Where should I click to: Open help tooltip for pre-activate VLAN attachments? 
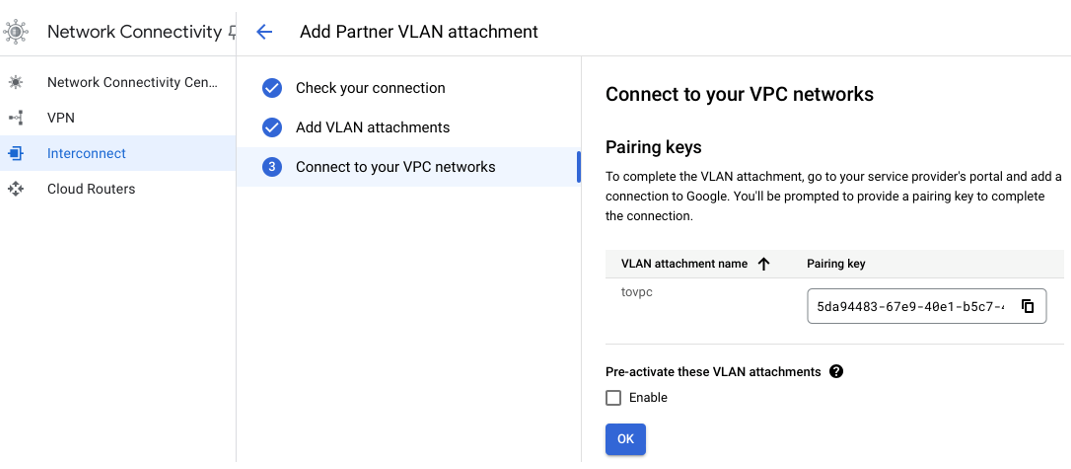click(836, 371)
